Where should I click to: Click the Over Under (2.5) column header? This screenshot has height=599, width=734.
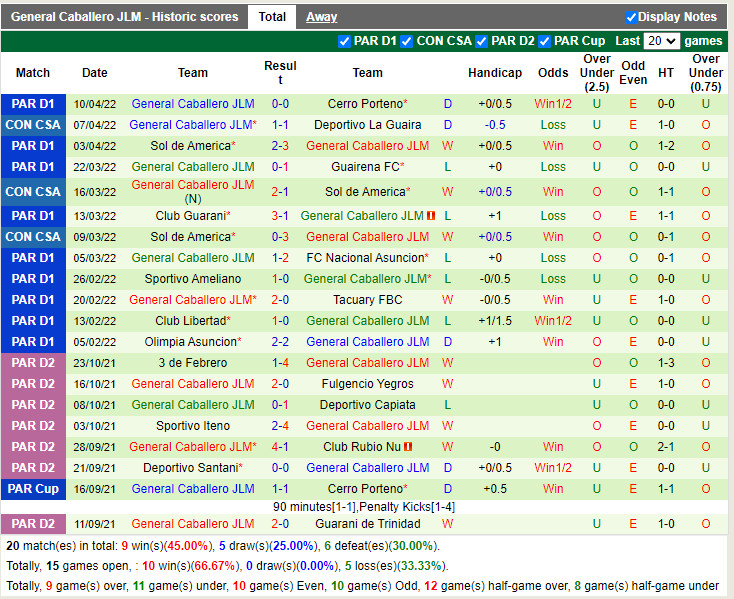point(596,73)
